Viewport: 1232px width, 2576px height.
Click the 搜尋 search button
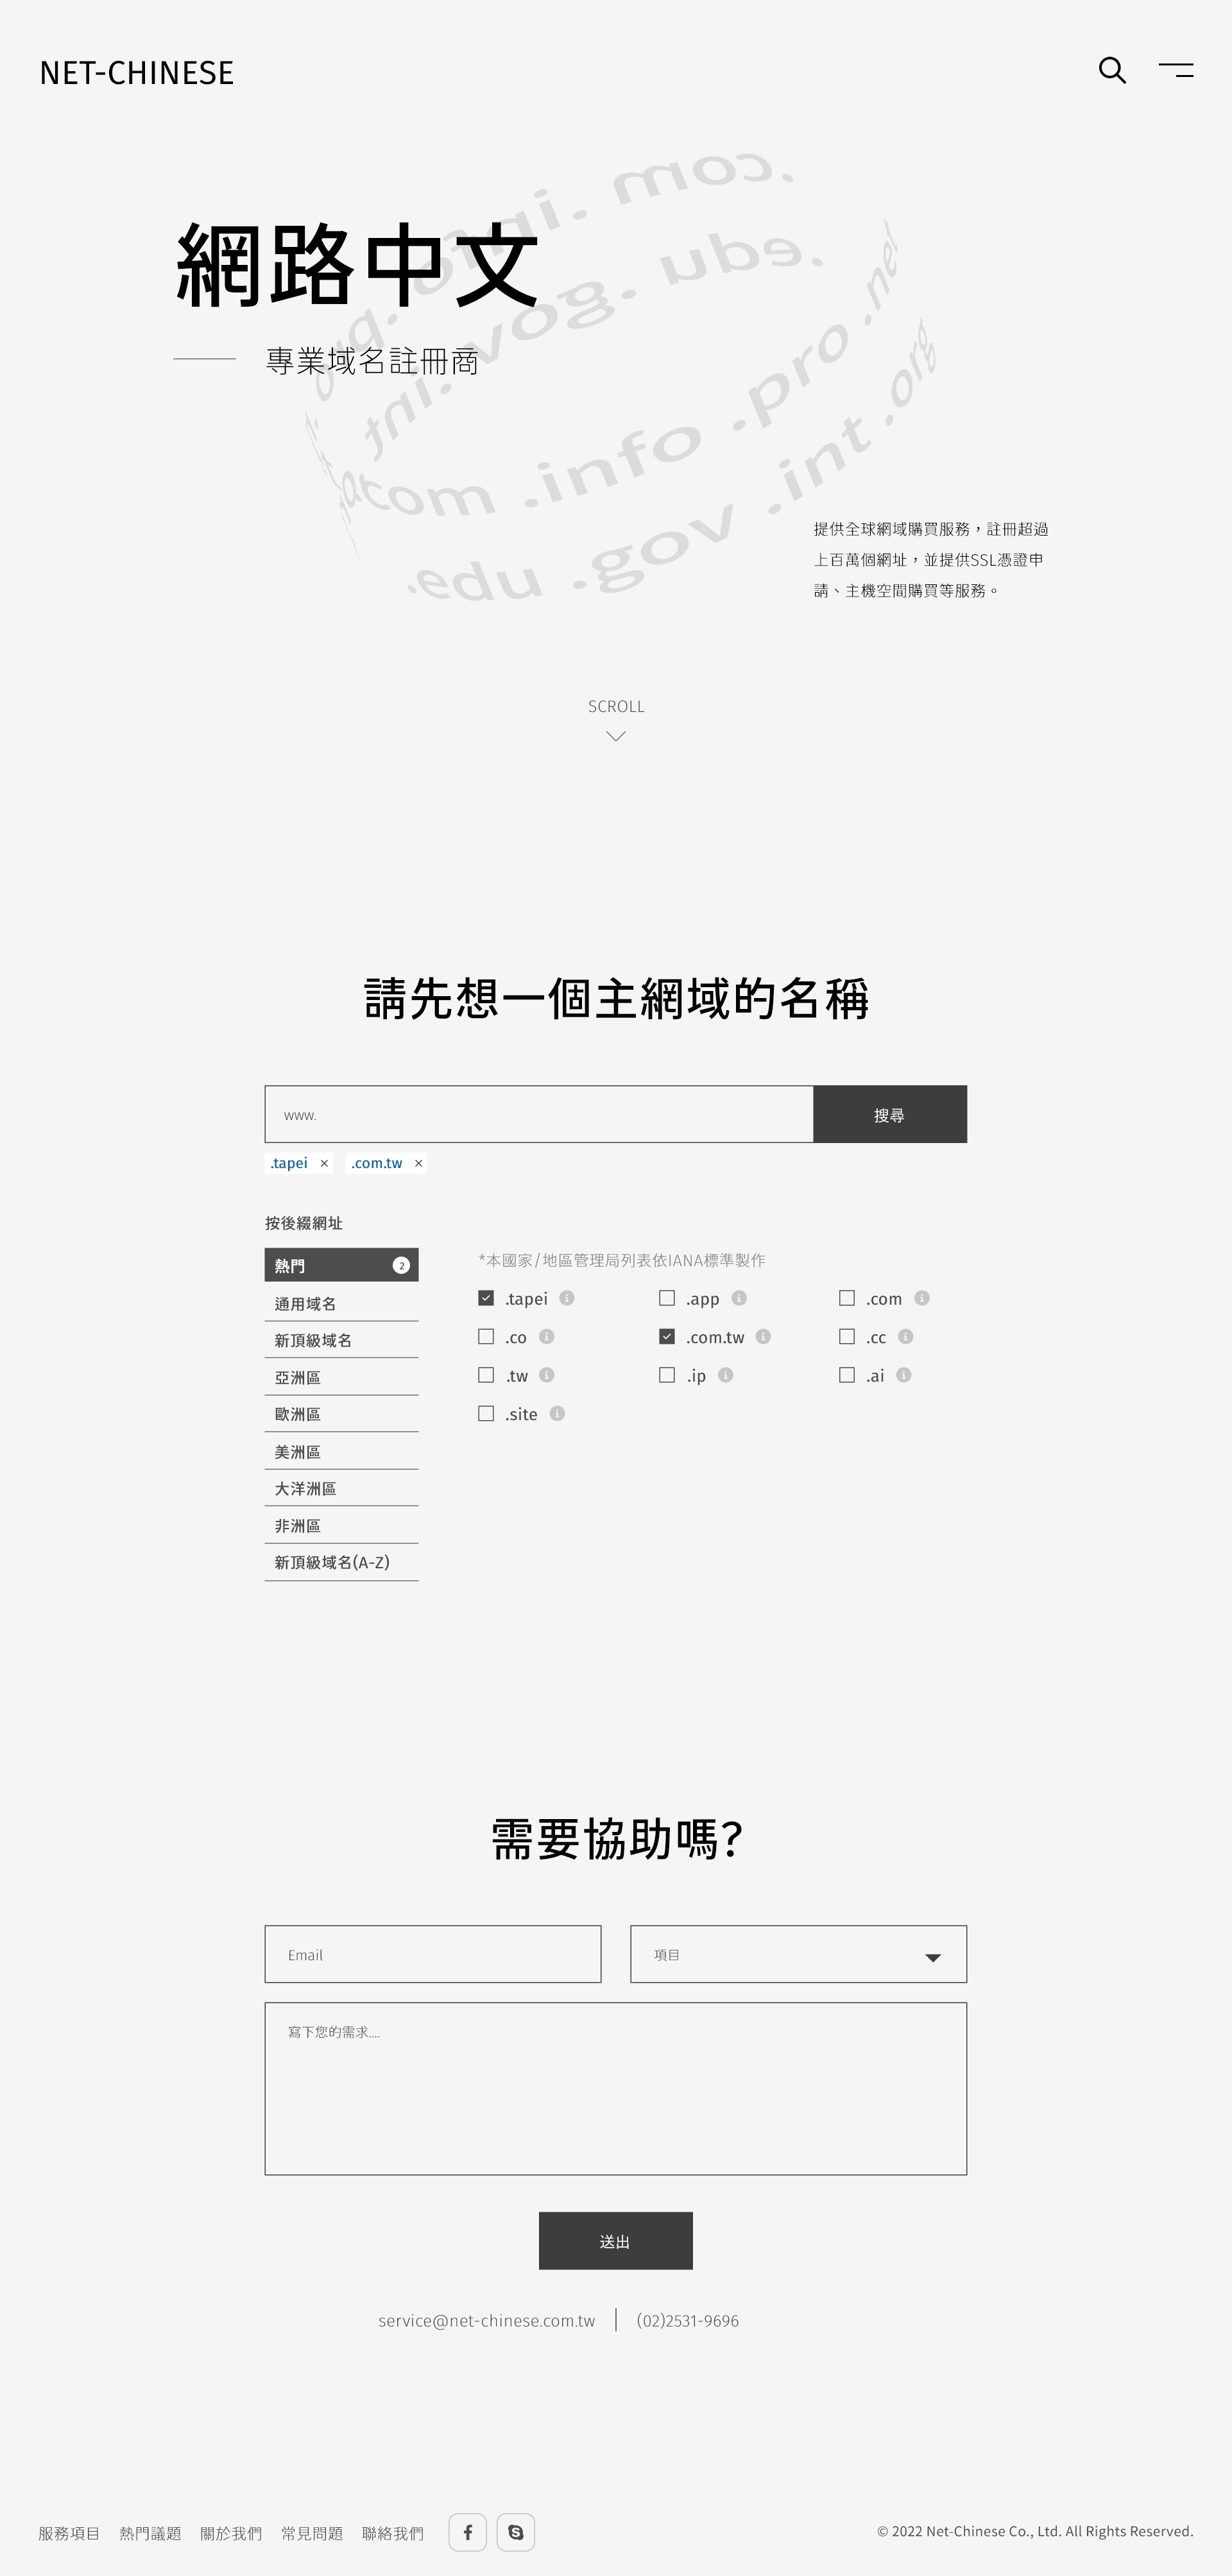coord(889,1114)
